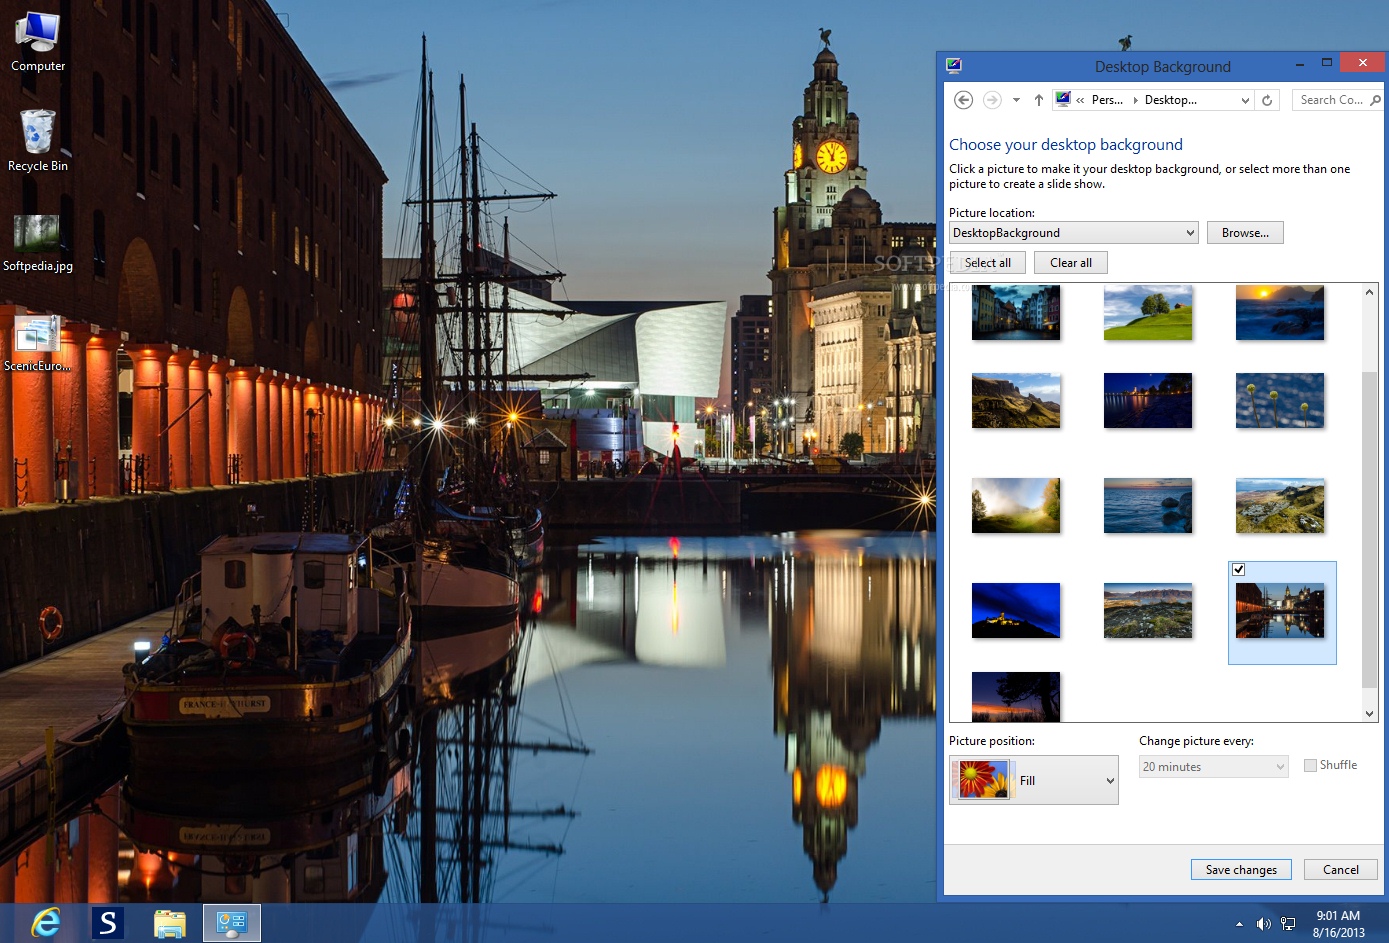The width and height of the screenshot is (1389, 943).
Task: Click the Pers... breadcrumb segment
Action: (x=1107, y=100)
